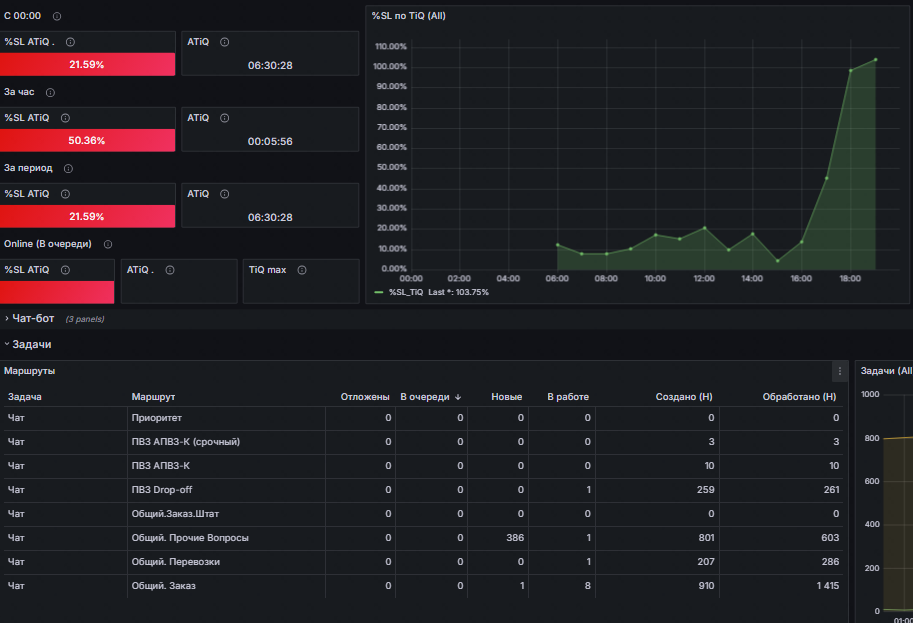Image resolution: width=913 pixels, height=623 pixels.
Task: Open the Маршруты panel three-dot menu
Action: [x=840, y=371]
